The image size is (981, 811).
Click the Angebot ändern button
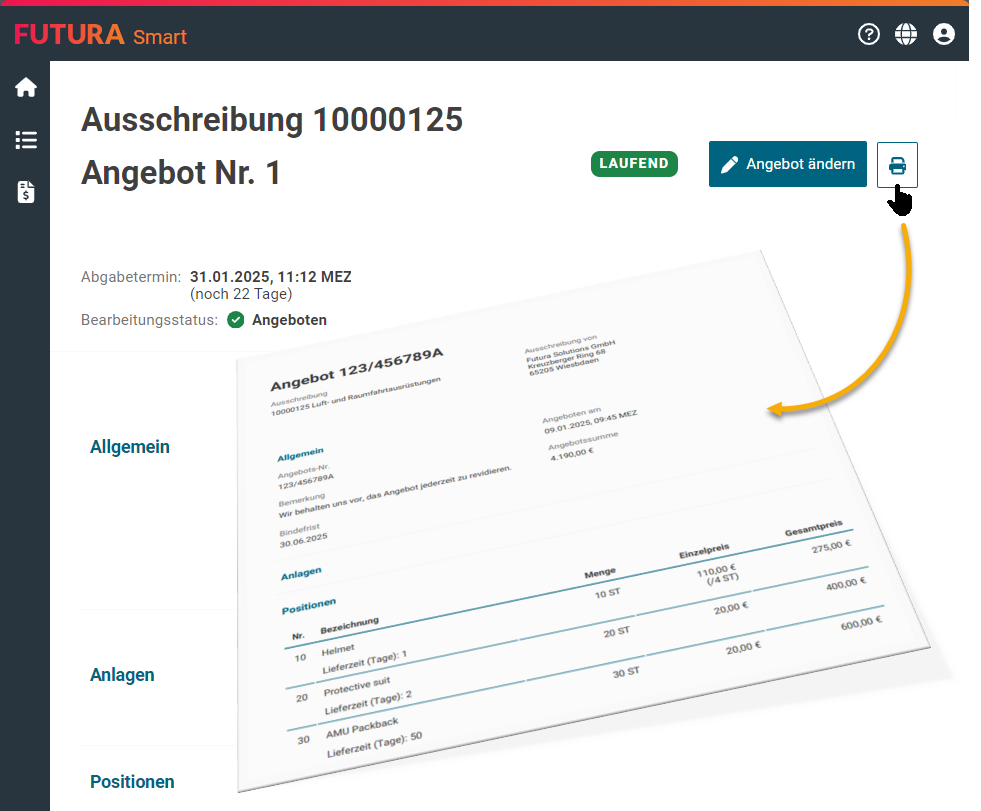pyautogui.click(x=787, y=164)
